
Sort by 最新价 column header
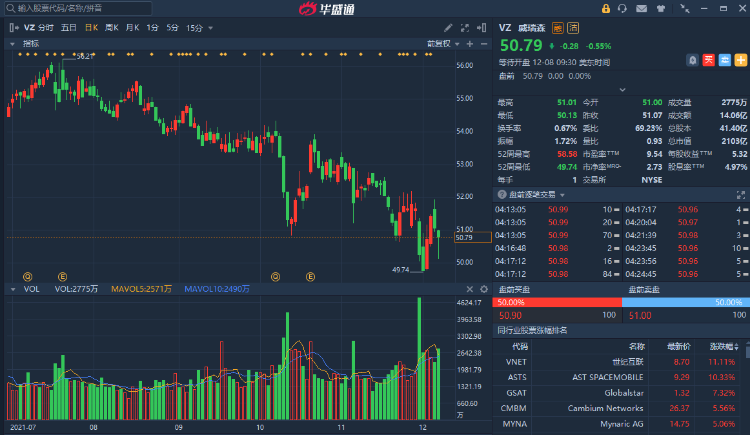pyautogui.click(x=678, y=346)
